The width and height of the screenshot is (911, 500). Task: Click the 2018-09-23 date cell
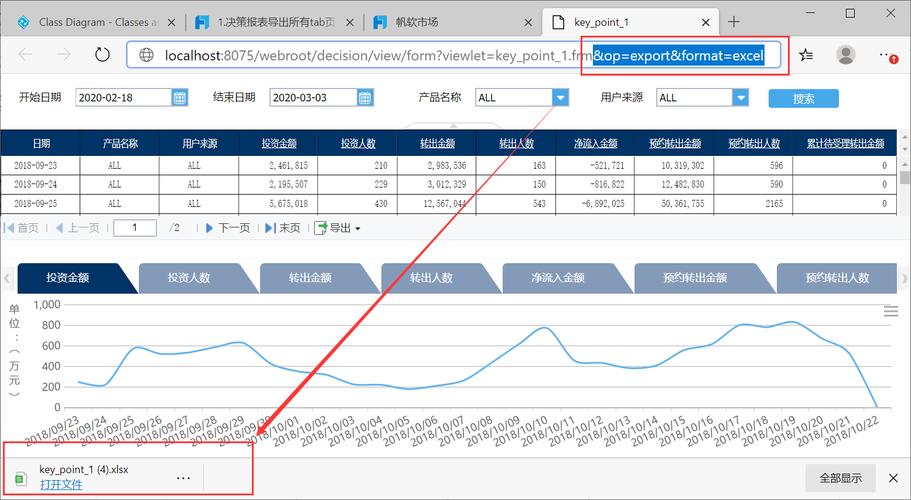pyautogui.click(x=40, y=166)
